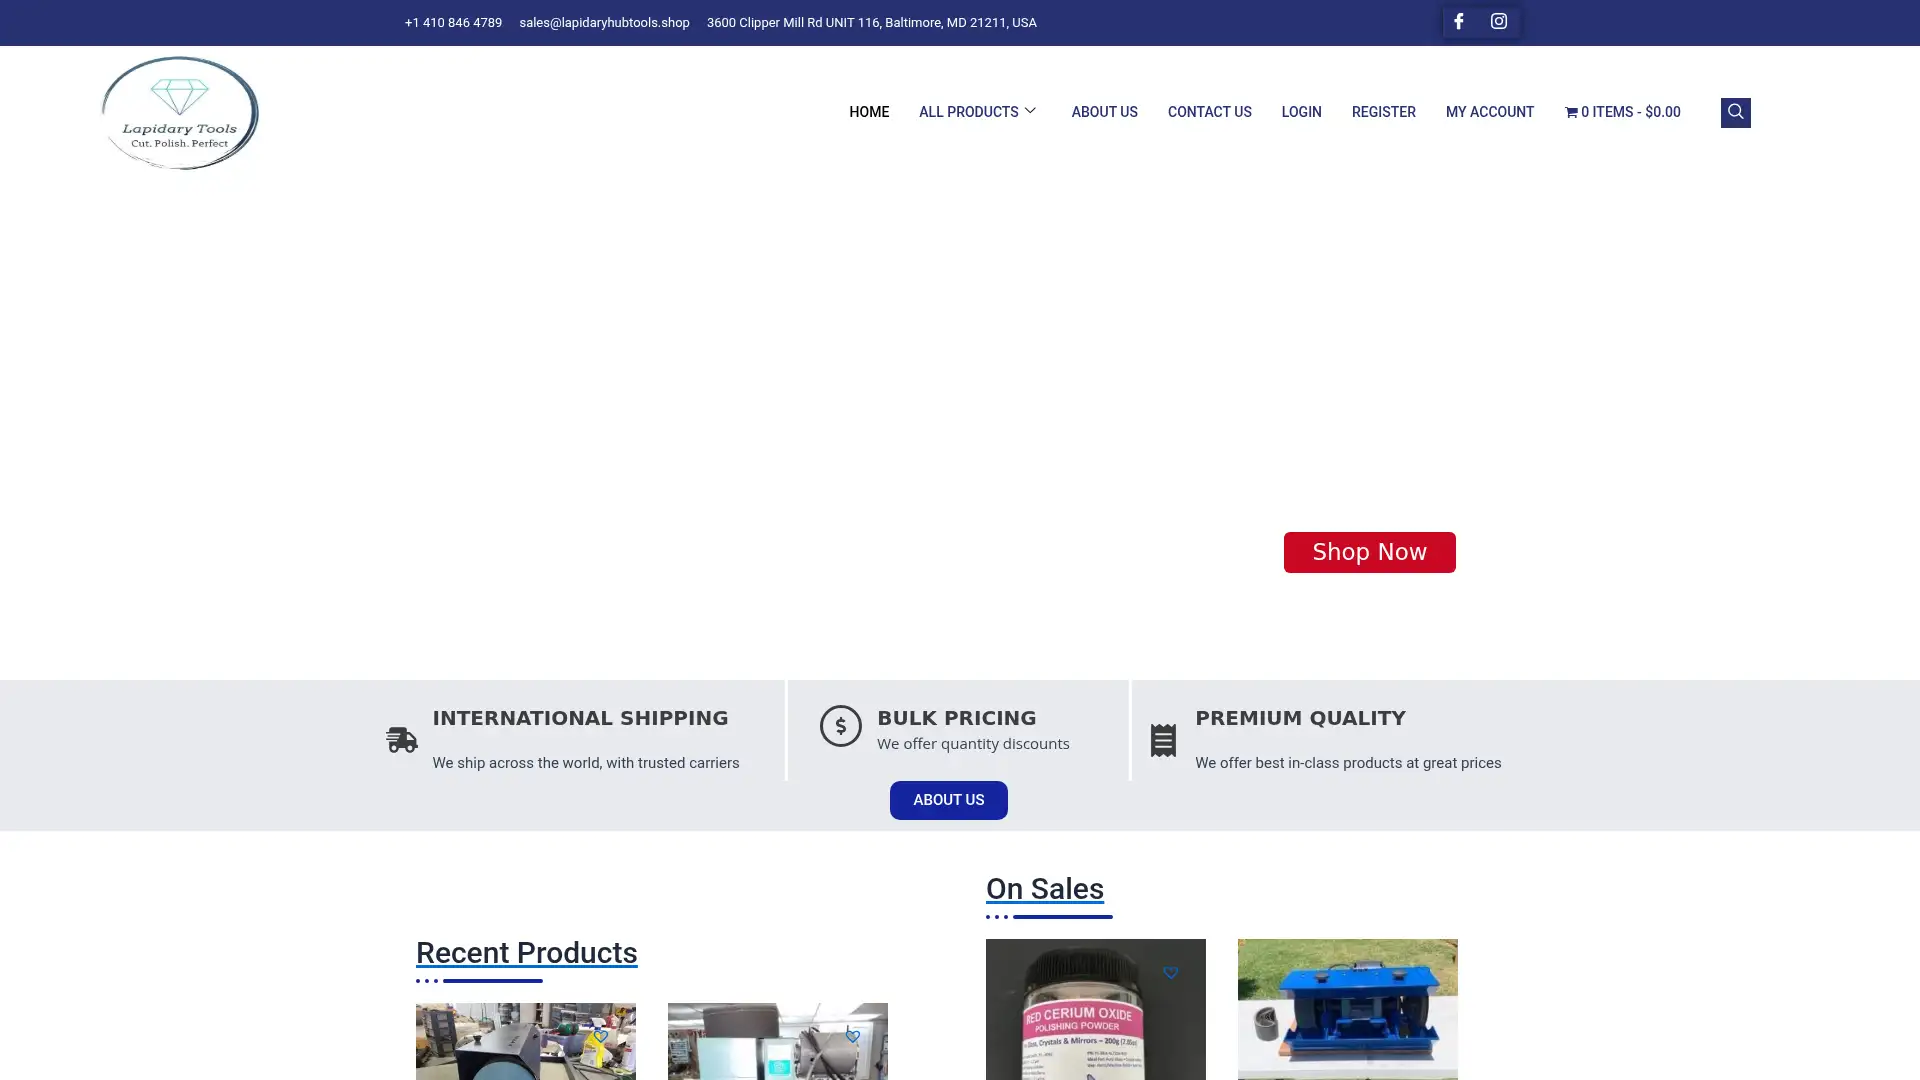Open the Red Cerium Oxide product thumbnail

tap(1095, 1010)
